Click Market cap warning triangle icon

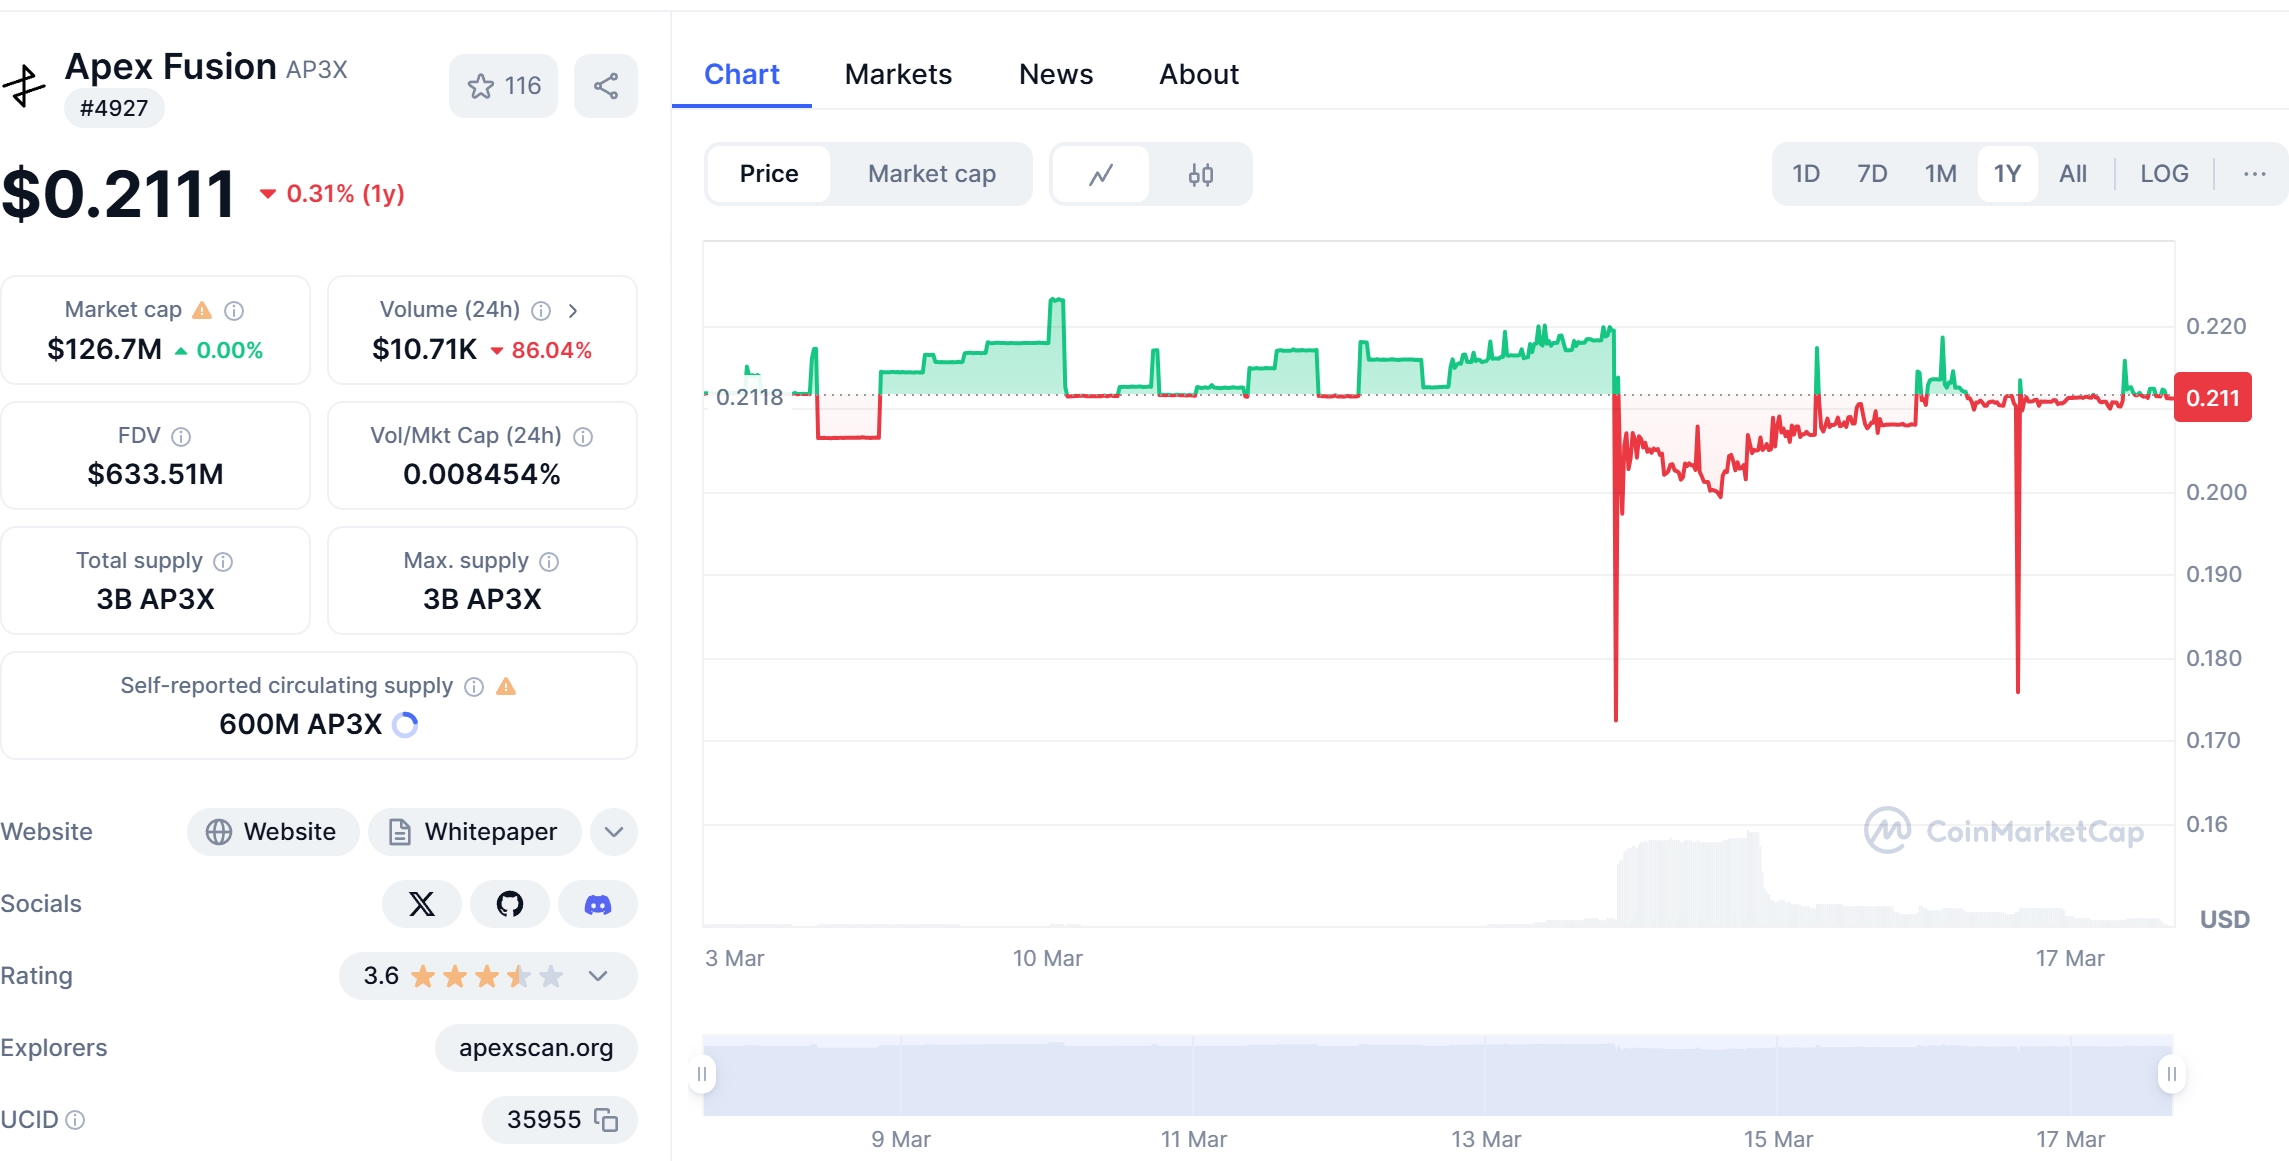[202, 310]
